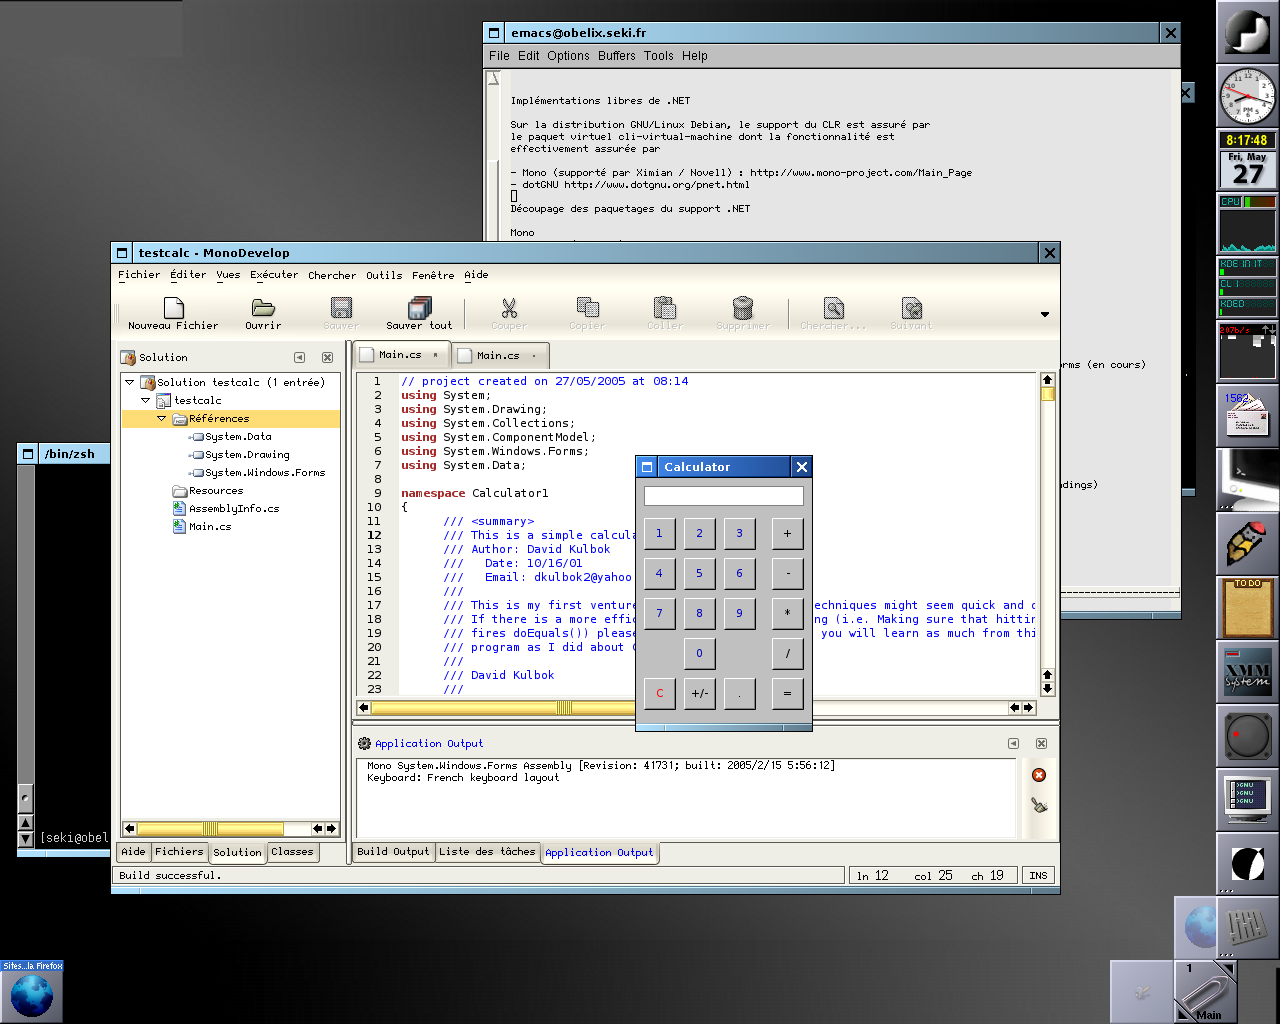
Task: Collapse the Références folder node
Action: (x=161, y=418)
